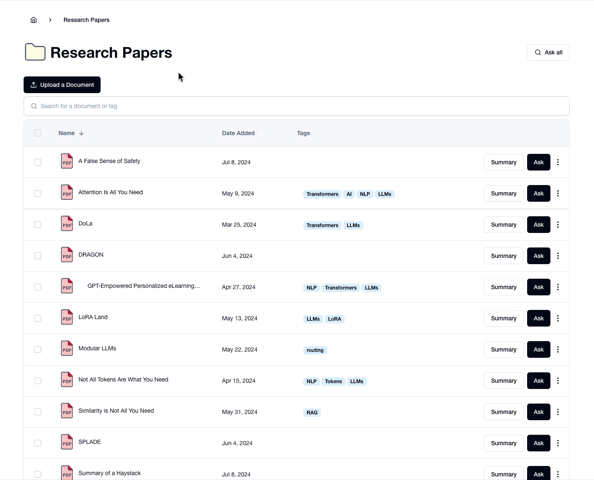The width and height of the screenshot is (594, 480).
Task: Open more options menu for SPLADE
Action: (x=558, y=443)
